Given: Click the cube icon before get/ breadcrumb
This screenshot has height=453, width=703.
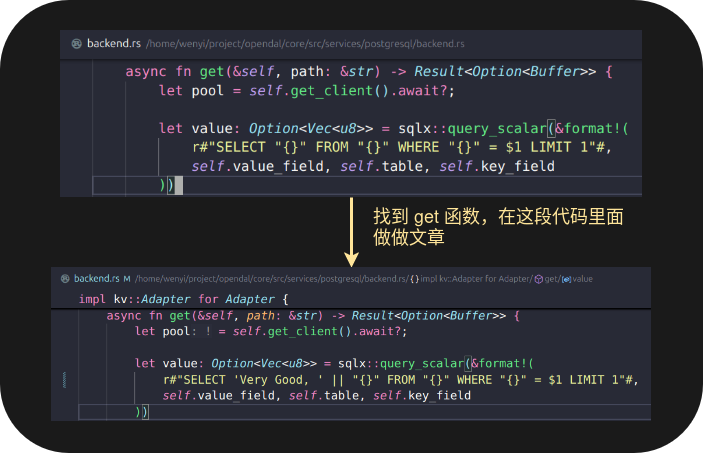Looking at the screenshot, I should (x=538, y=279).
